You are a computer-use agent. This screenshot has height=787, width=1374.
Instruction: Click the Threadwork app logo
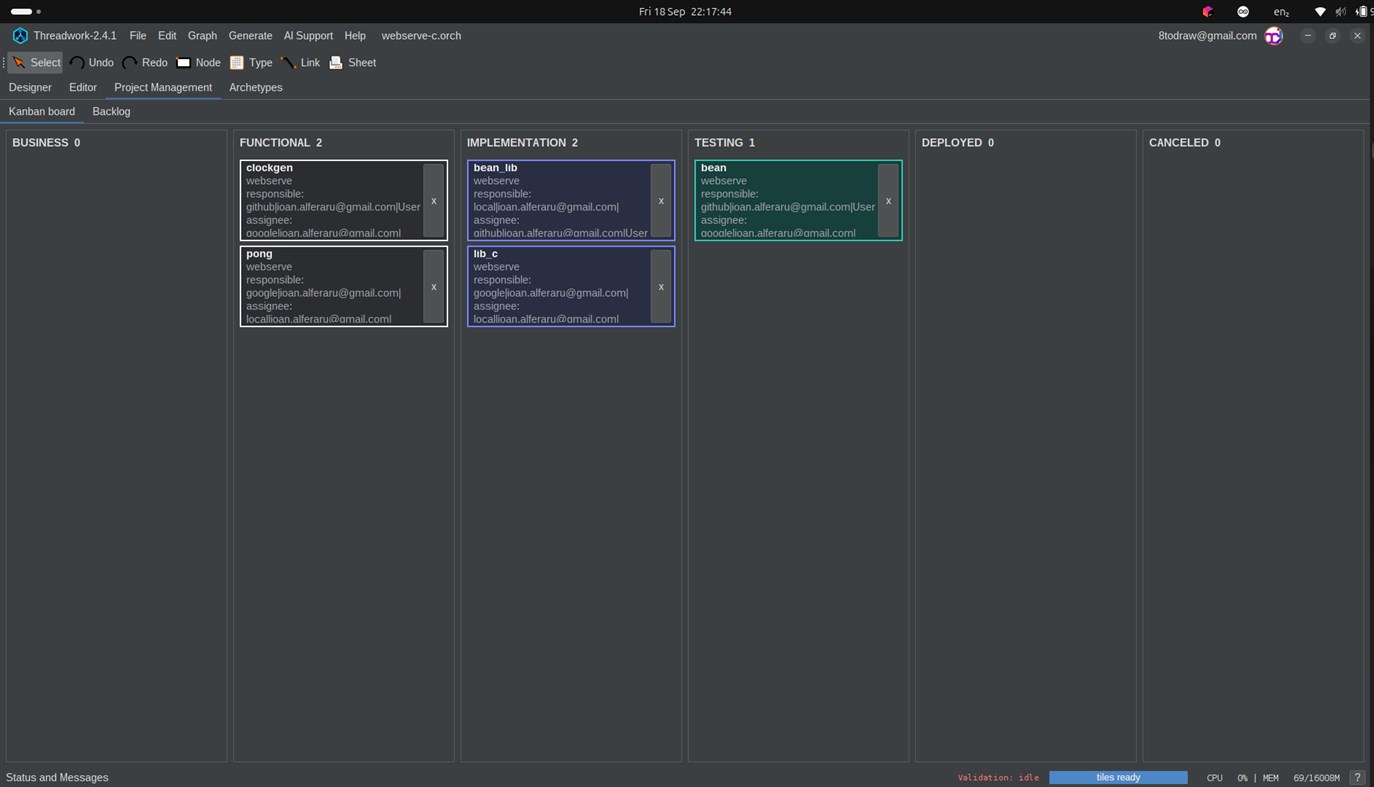(x=20, y=36)
